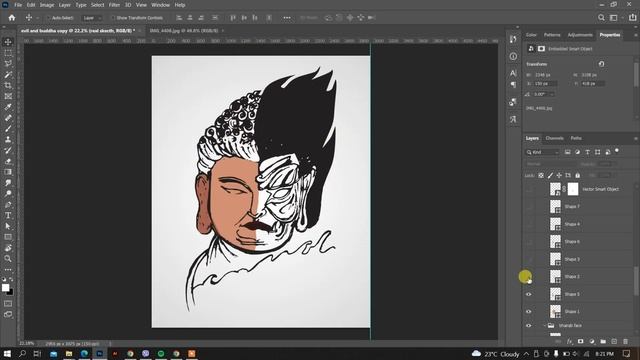Expand the layer group below Shape 1

545,326
